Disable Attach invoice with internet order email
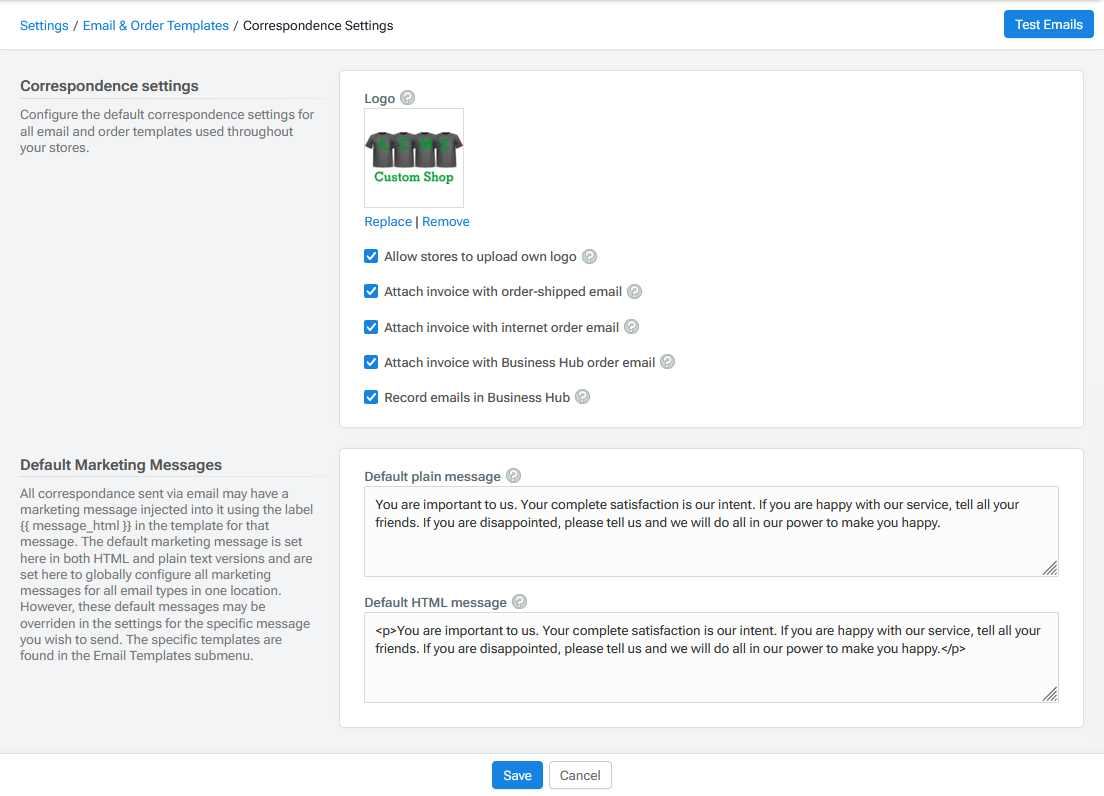The width and height of the screenshot is (1104, 796). [x=371, y=327]
